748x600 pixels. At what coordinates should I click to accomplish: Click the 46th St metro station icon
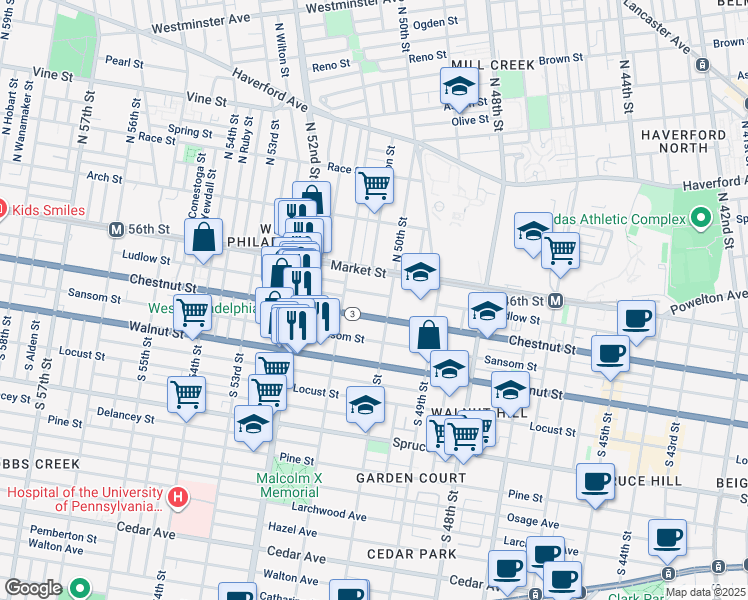pos(555,301)
